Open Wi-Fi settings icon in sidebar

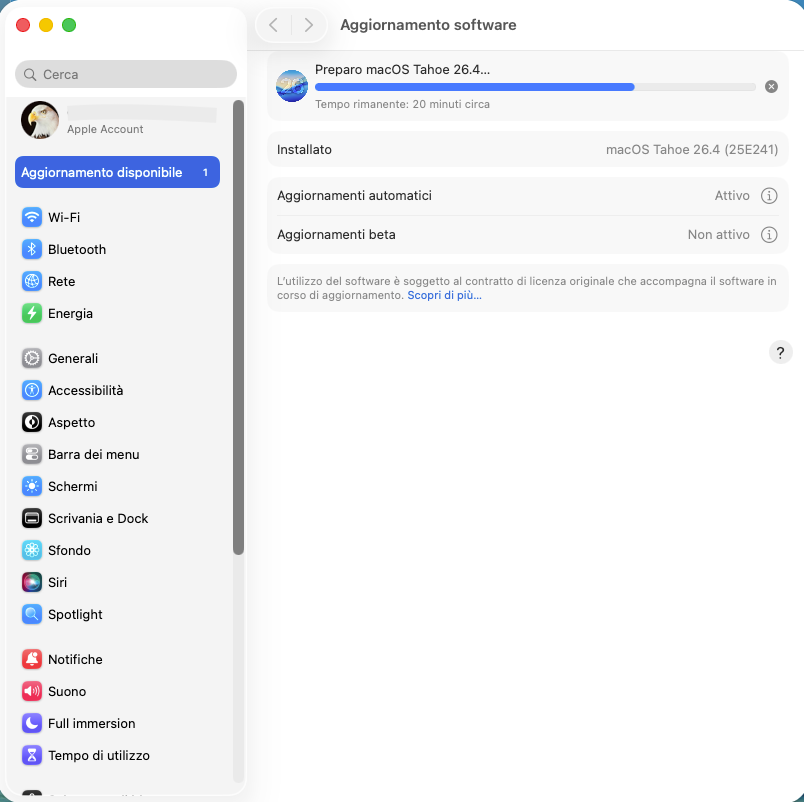pyautogui.click(x=32, y=217)
